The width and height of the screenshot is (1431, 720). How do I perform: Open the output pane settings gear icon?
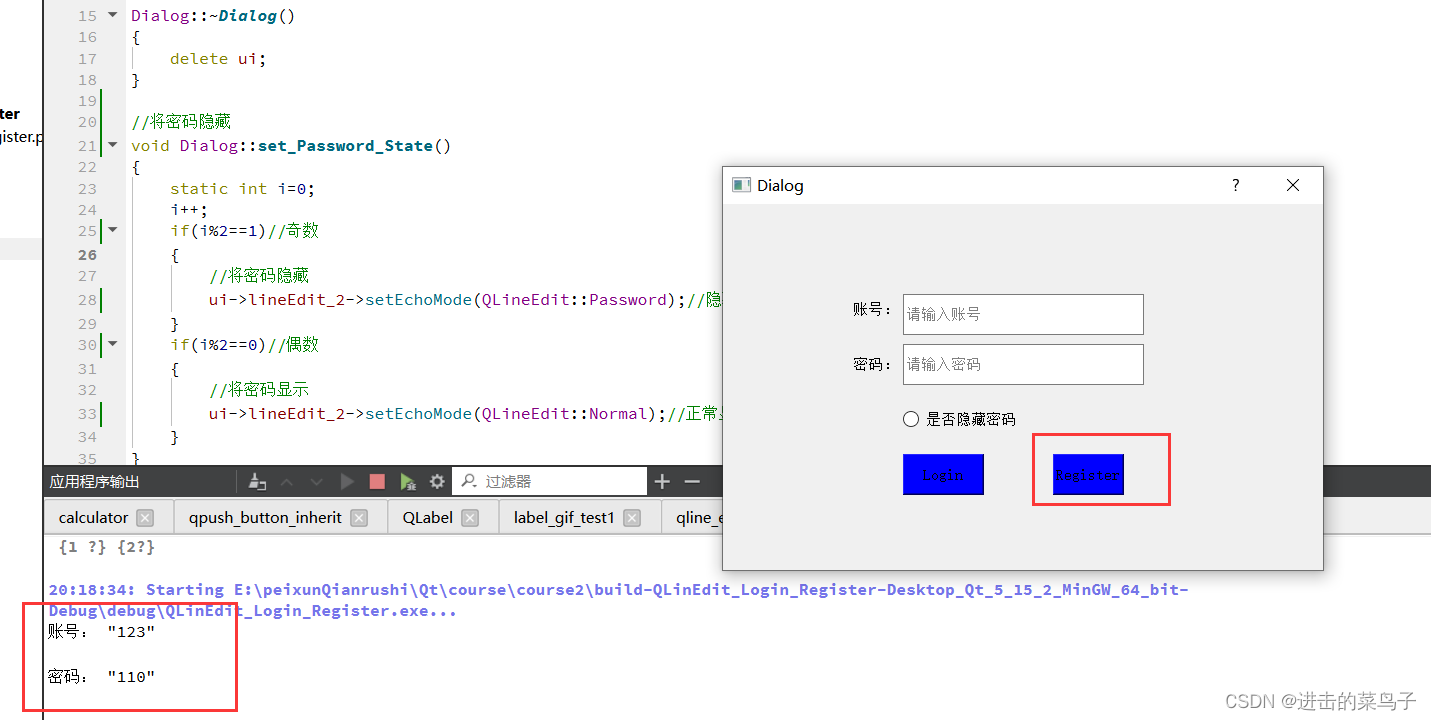pyautogui.click(x=437, y=481)
